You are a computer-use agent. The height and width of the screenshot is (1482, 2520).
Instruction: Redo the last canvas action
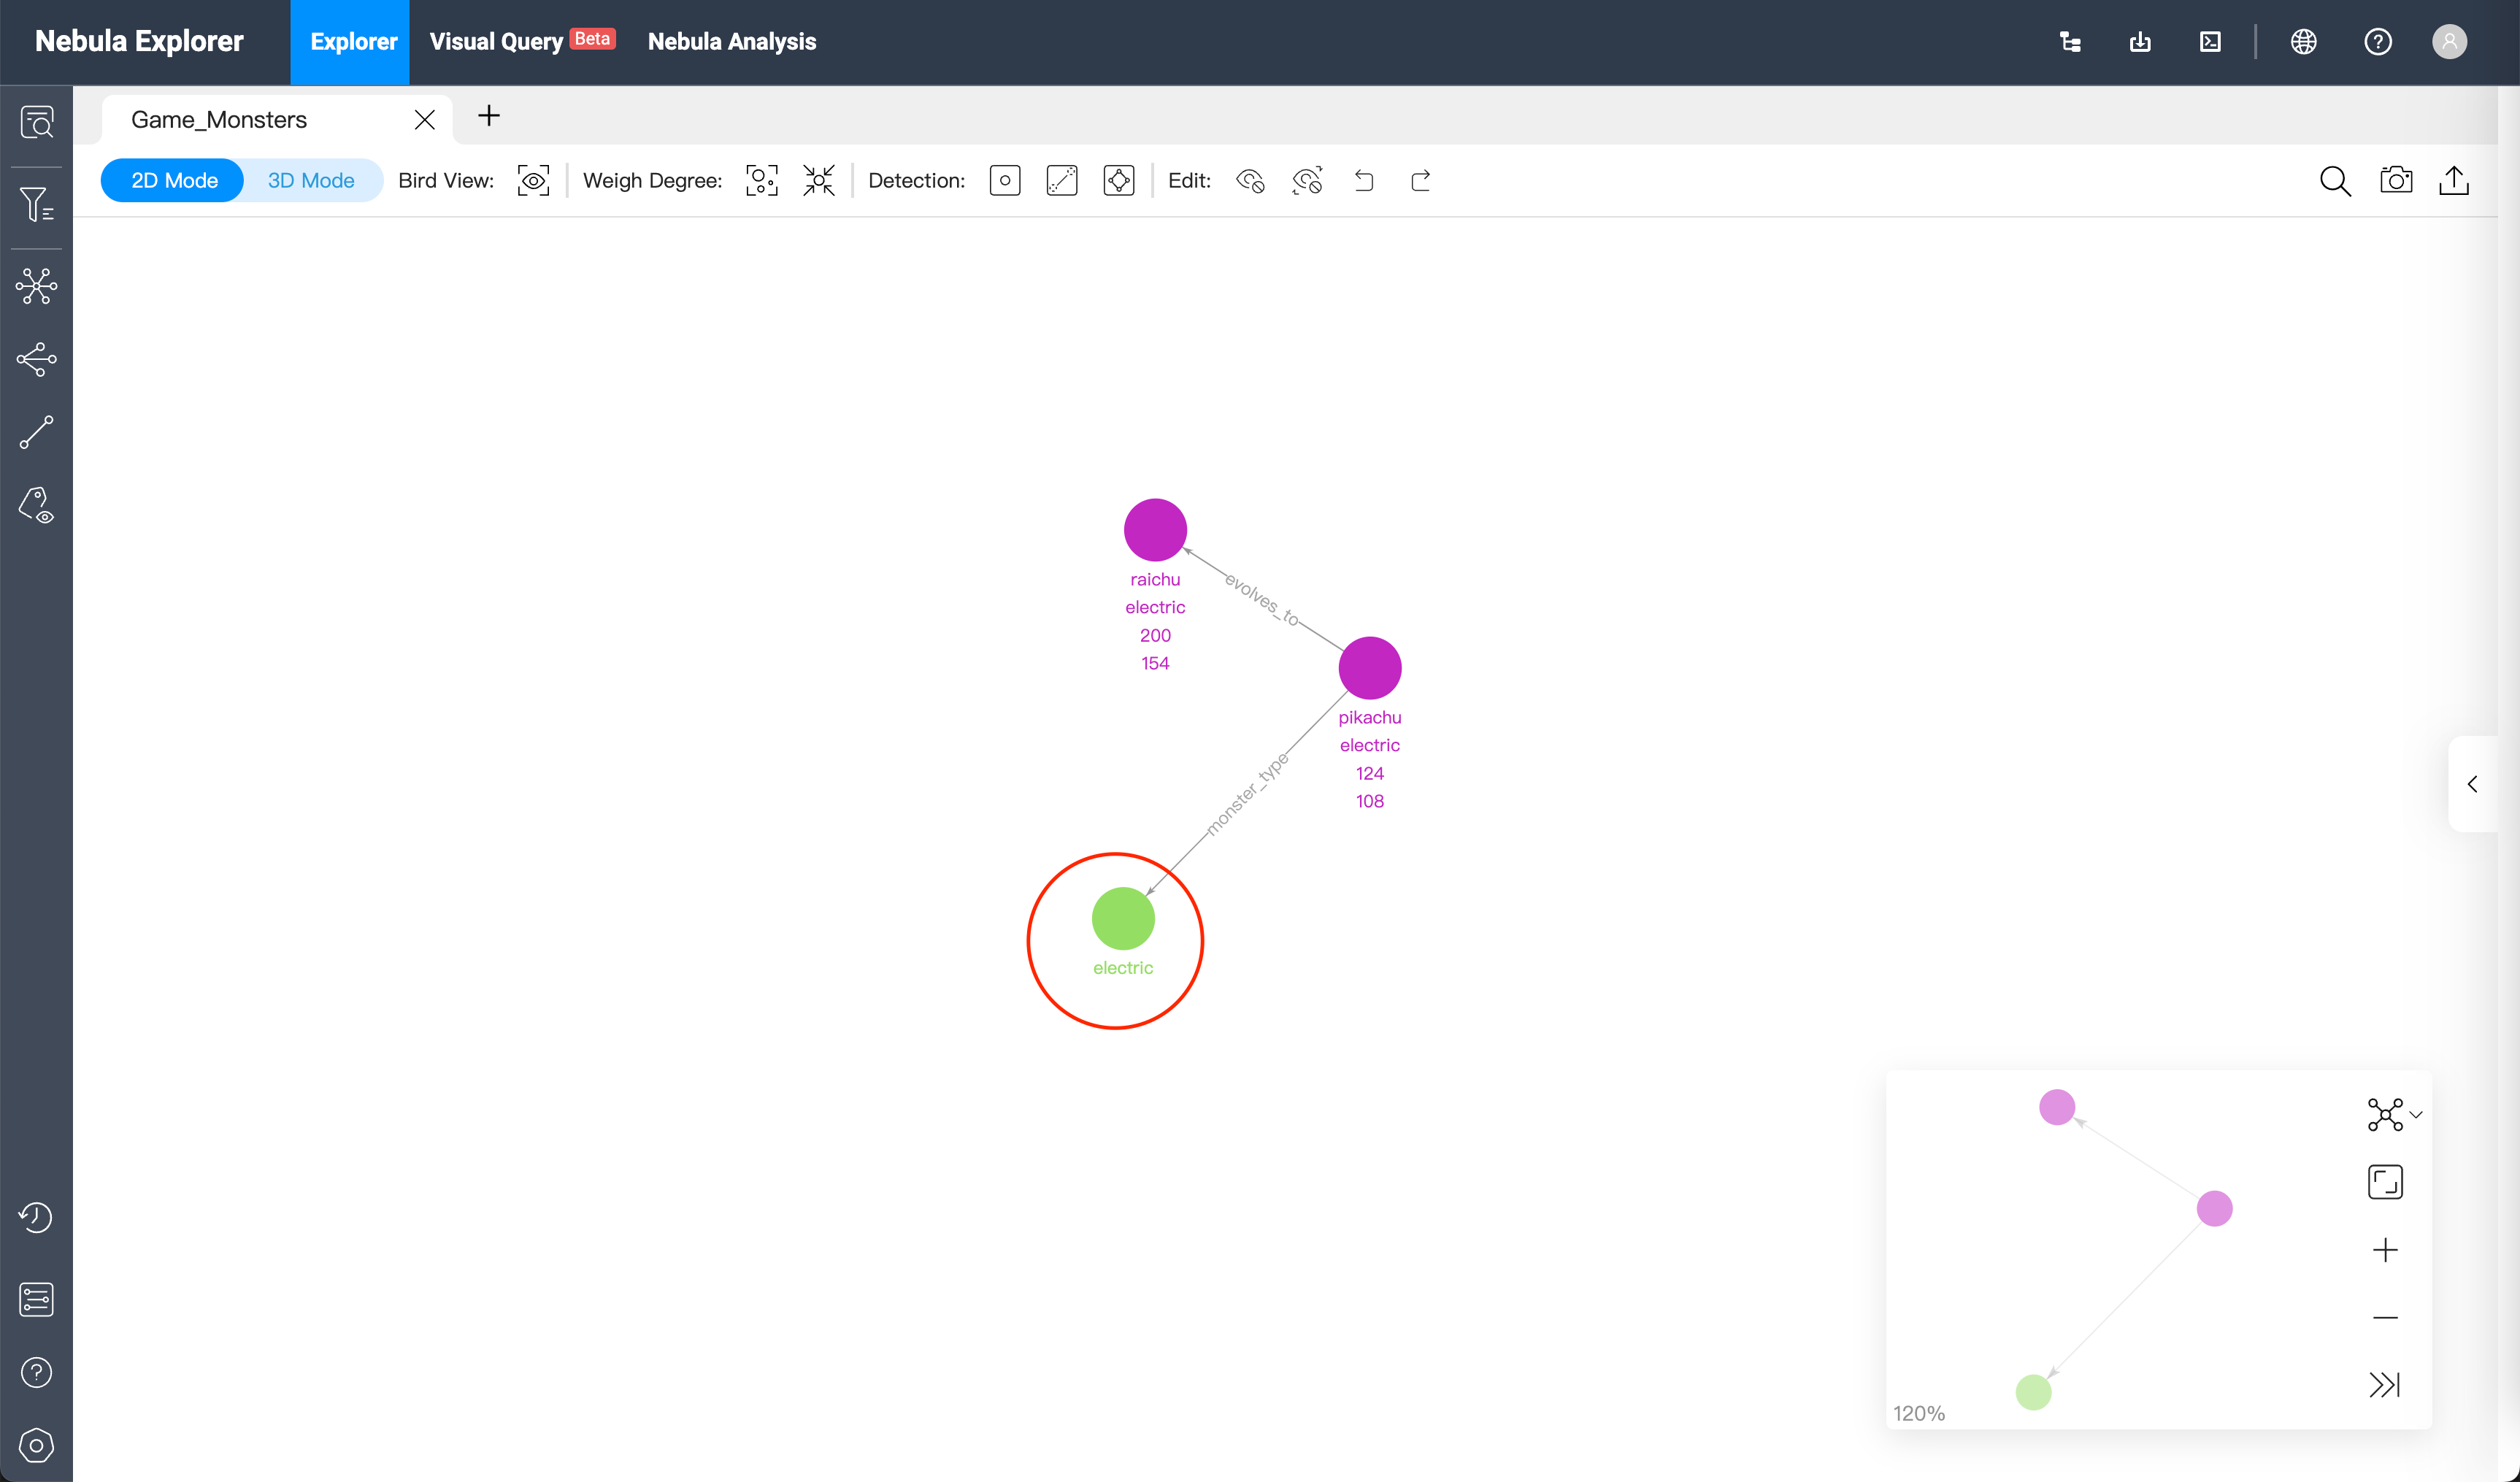click(x=1421, y=180)
